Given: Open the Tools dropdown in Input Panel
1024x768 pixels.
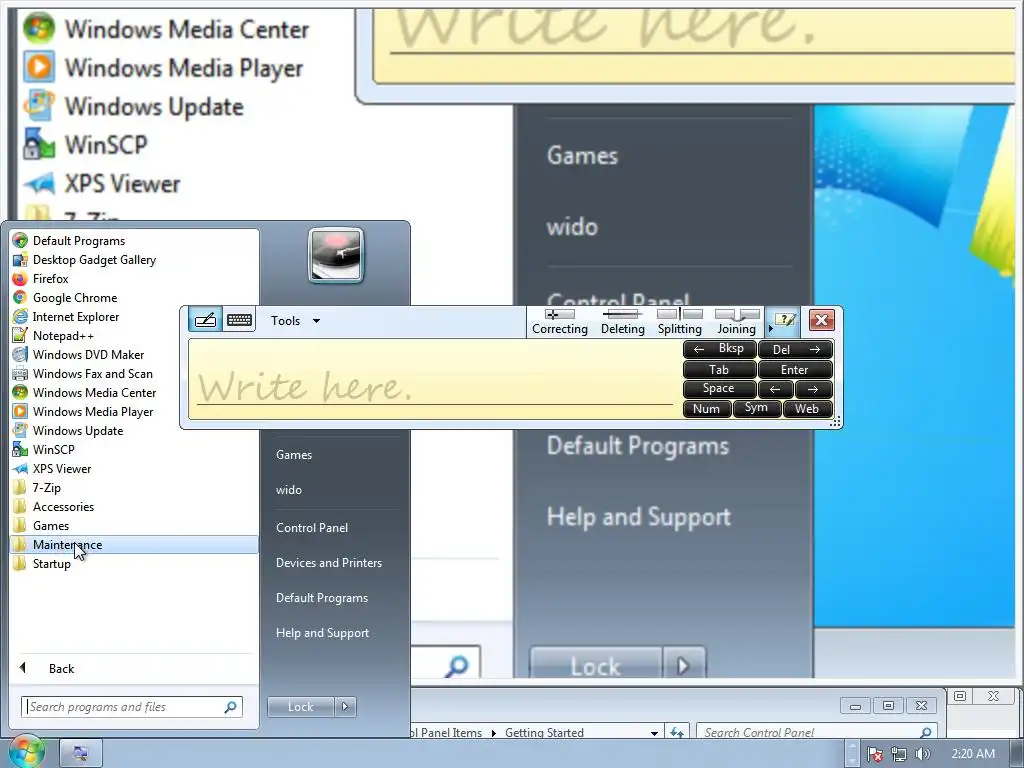Looking at the screenshot, I should [x=295, y=321].
